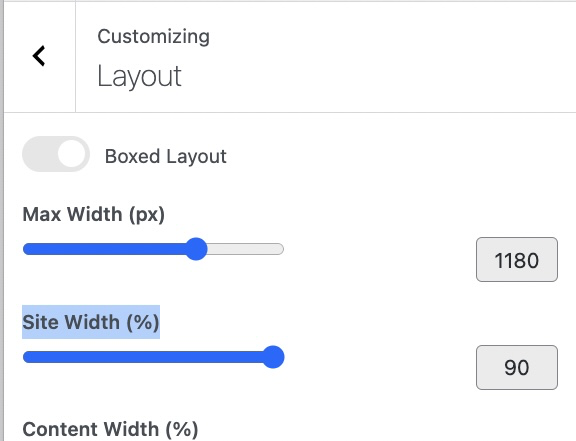576x441 pixels.
Task: Click the Max Width (px) label
Action: 94,214
